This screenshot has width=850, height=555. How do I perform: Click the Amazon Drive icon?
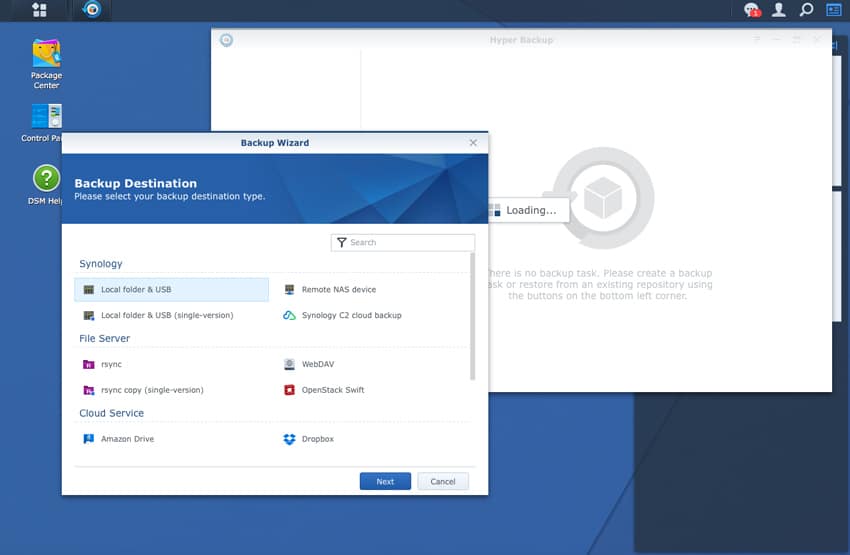89,439
